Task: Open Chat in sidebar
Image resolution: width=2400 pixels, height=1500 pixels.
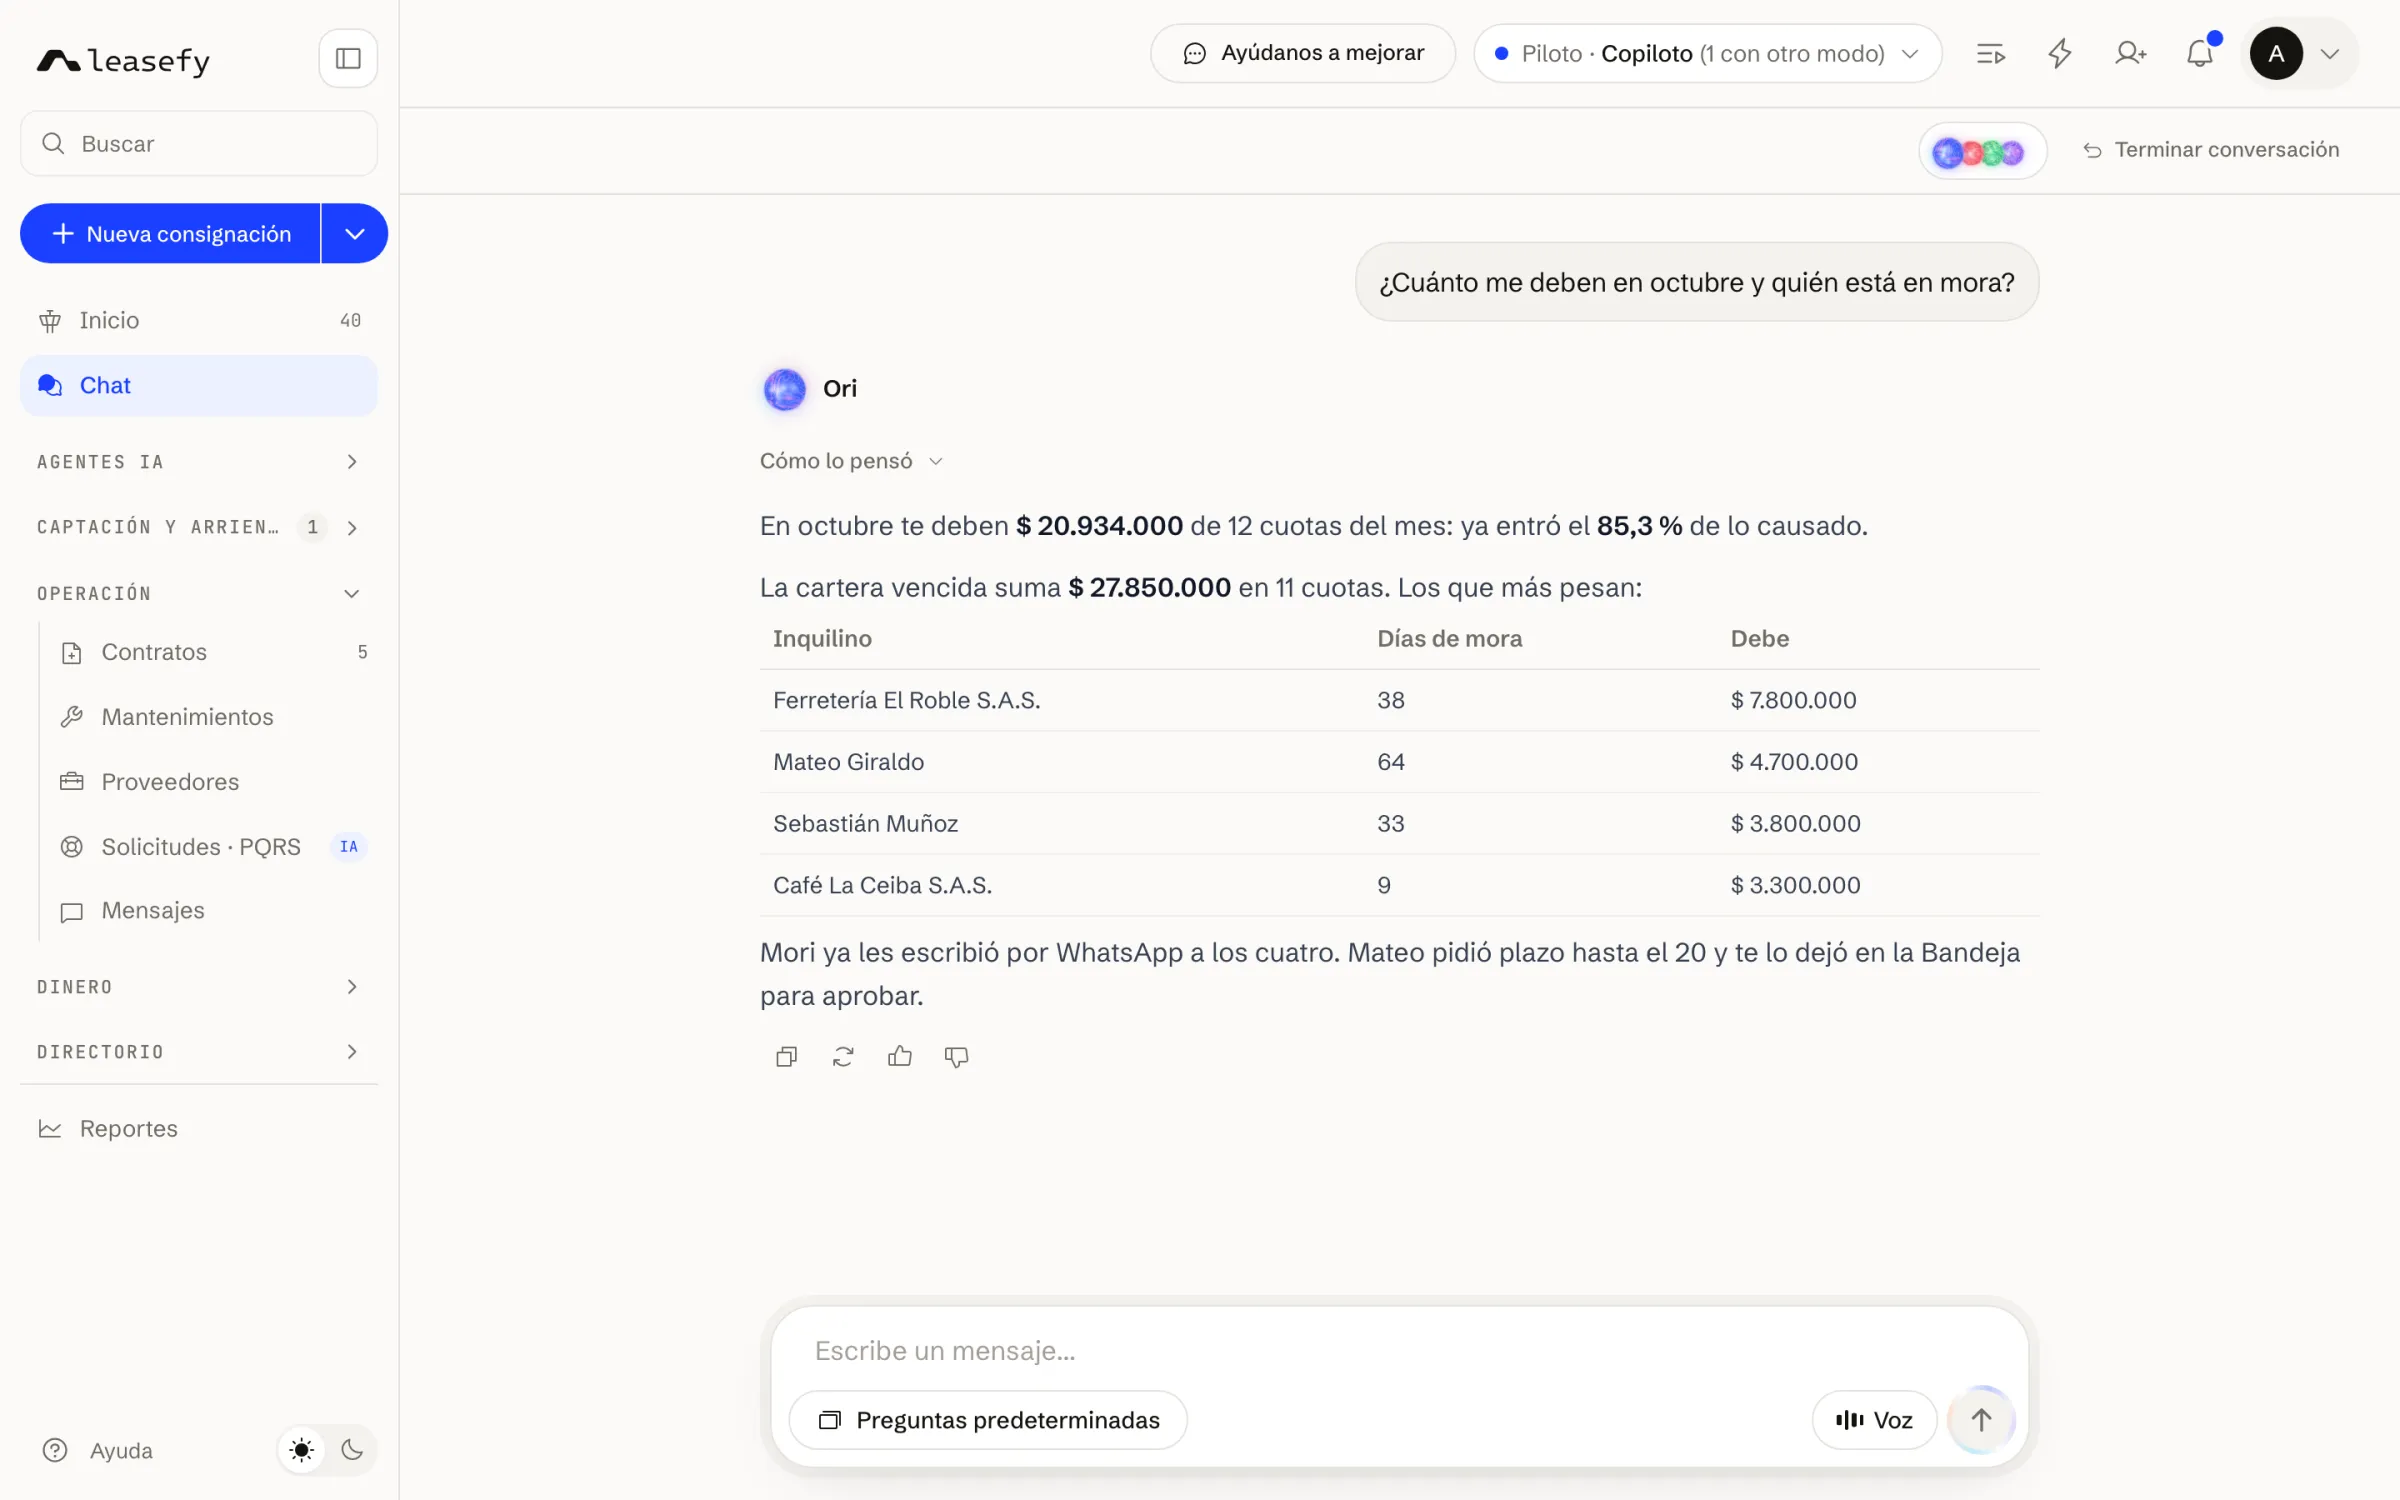Action: point(198,386)
